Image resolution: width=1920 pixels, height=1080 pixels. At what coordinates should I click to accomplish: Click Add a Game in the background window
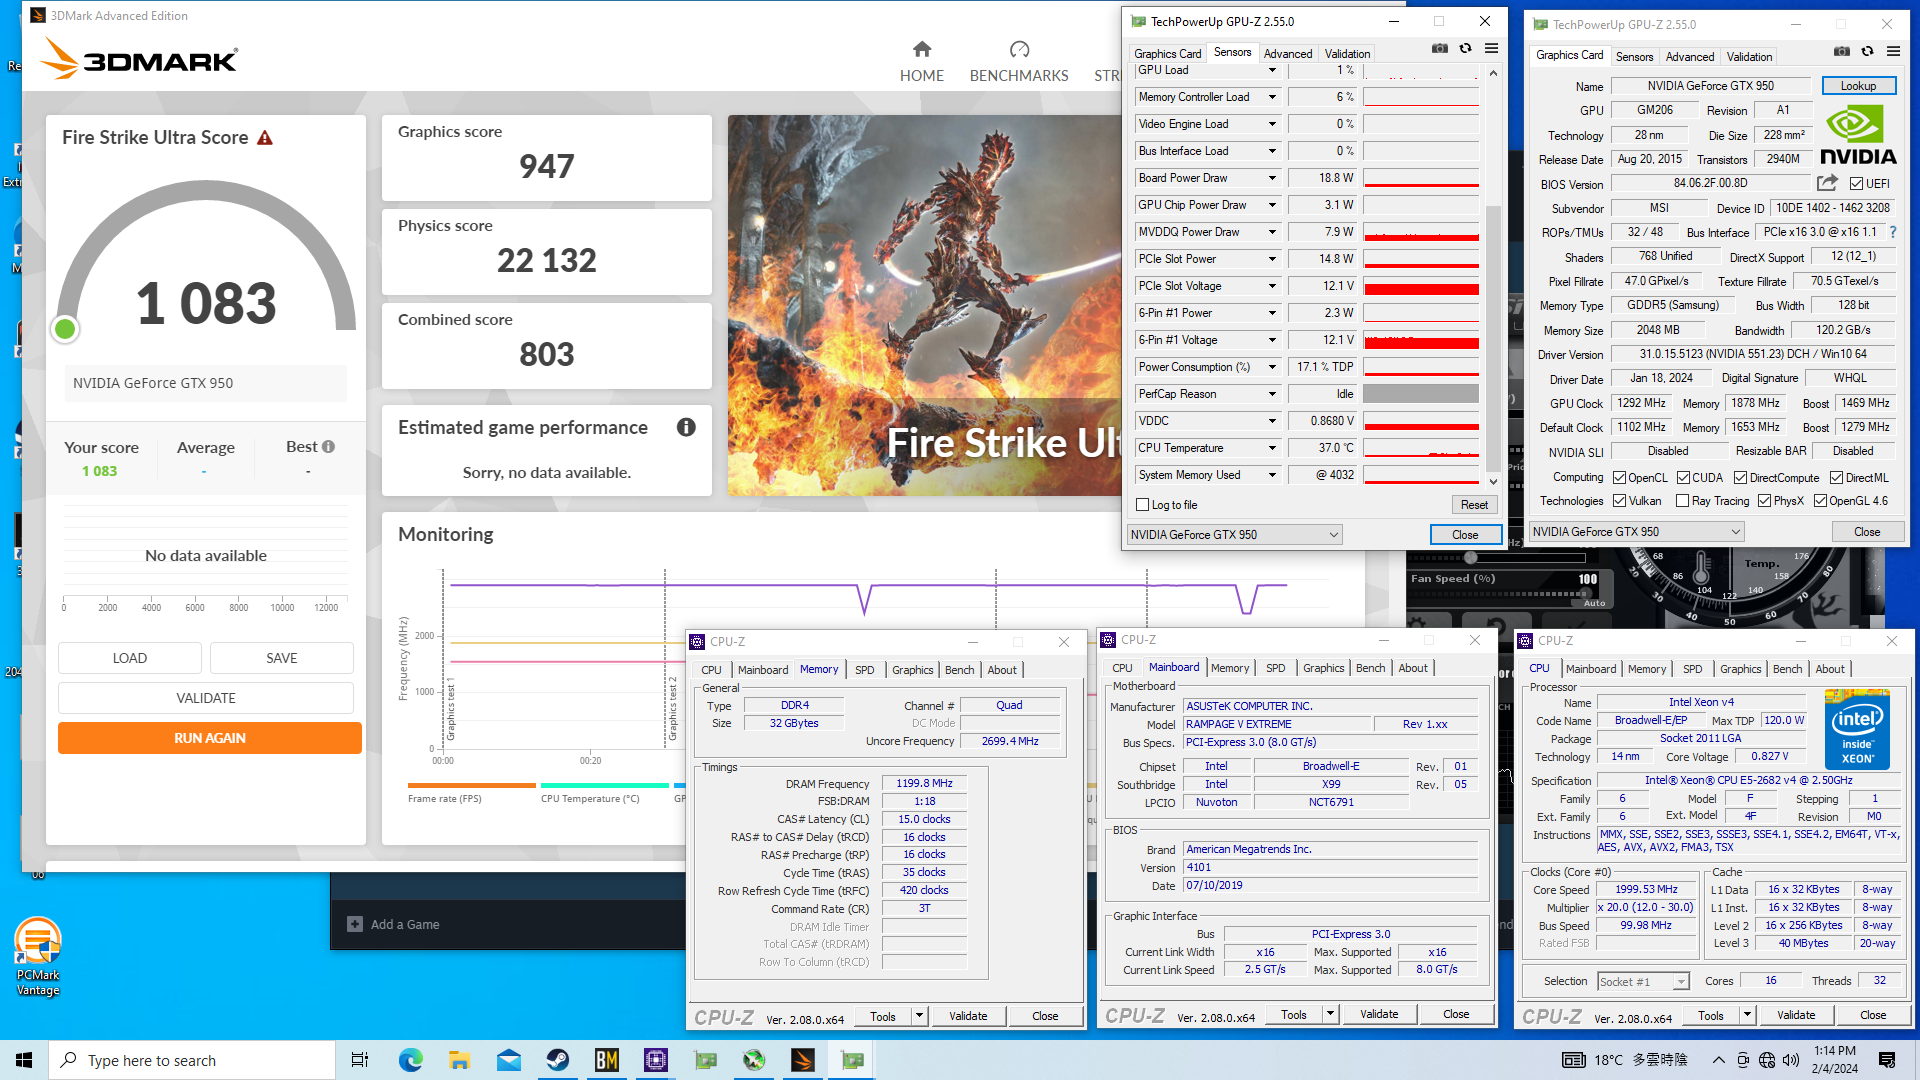(x=394, y=924)
